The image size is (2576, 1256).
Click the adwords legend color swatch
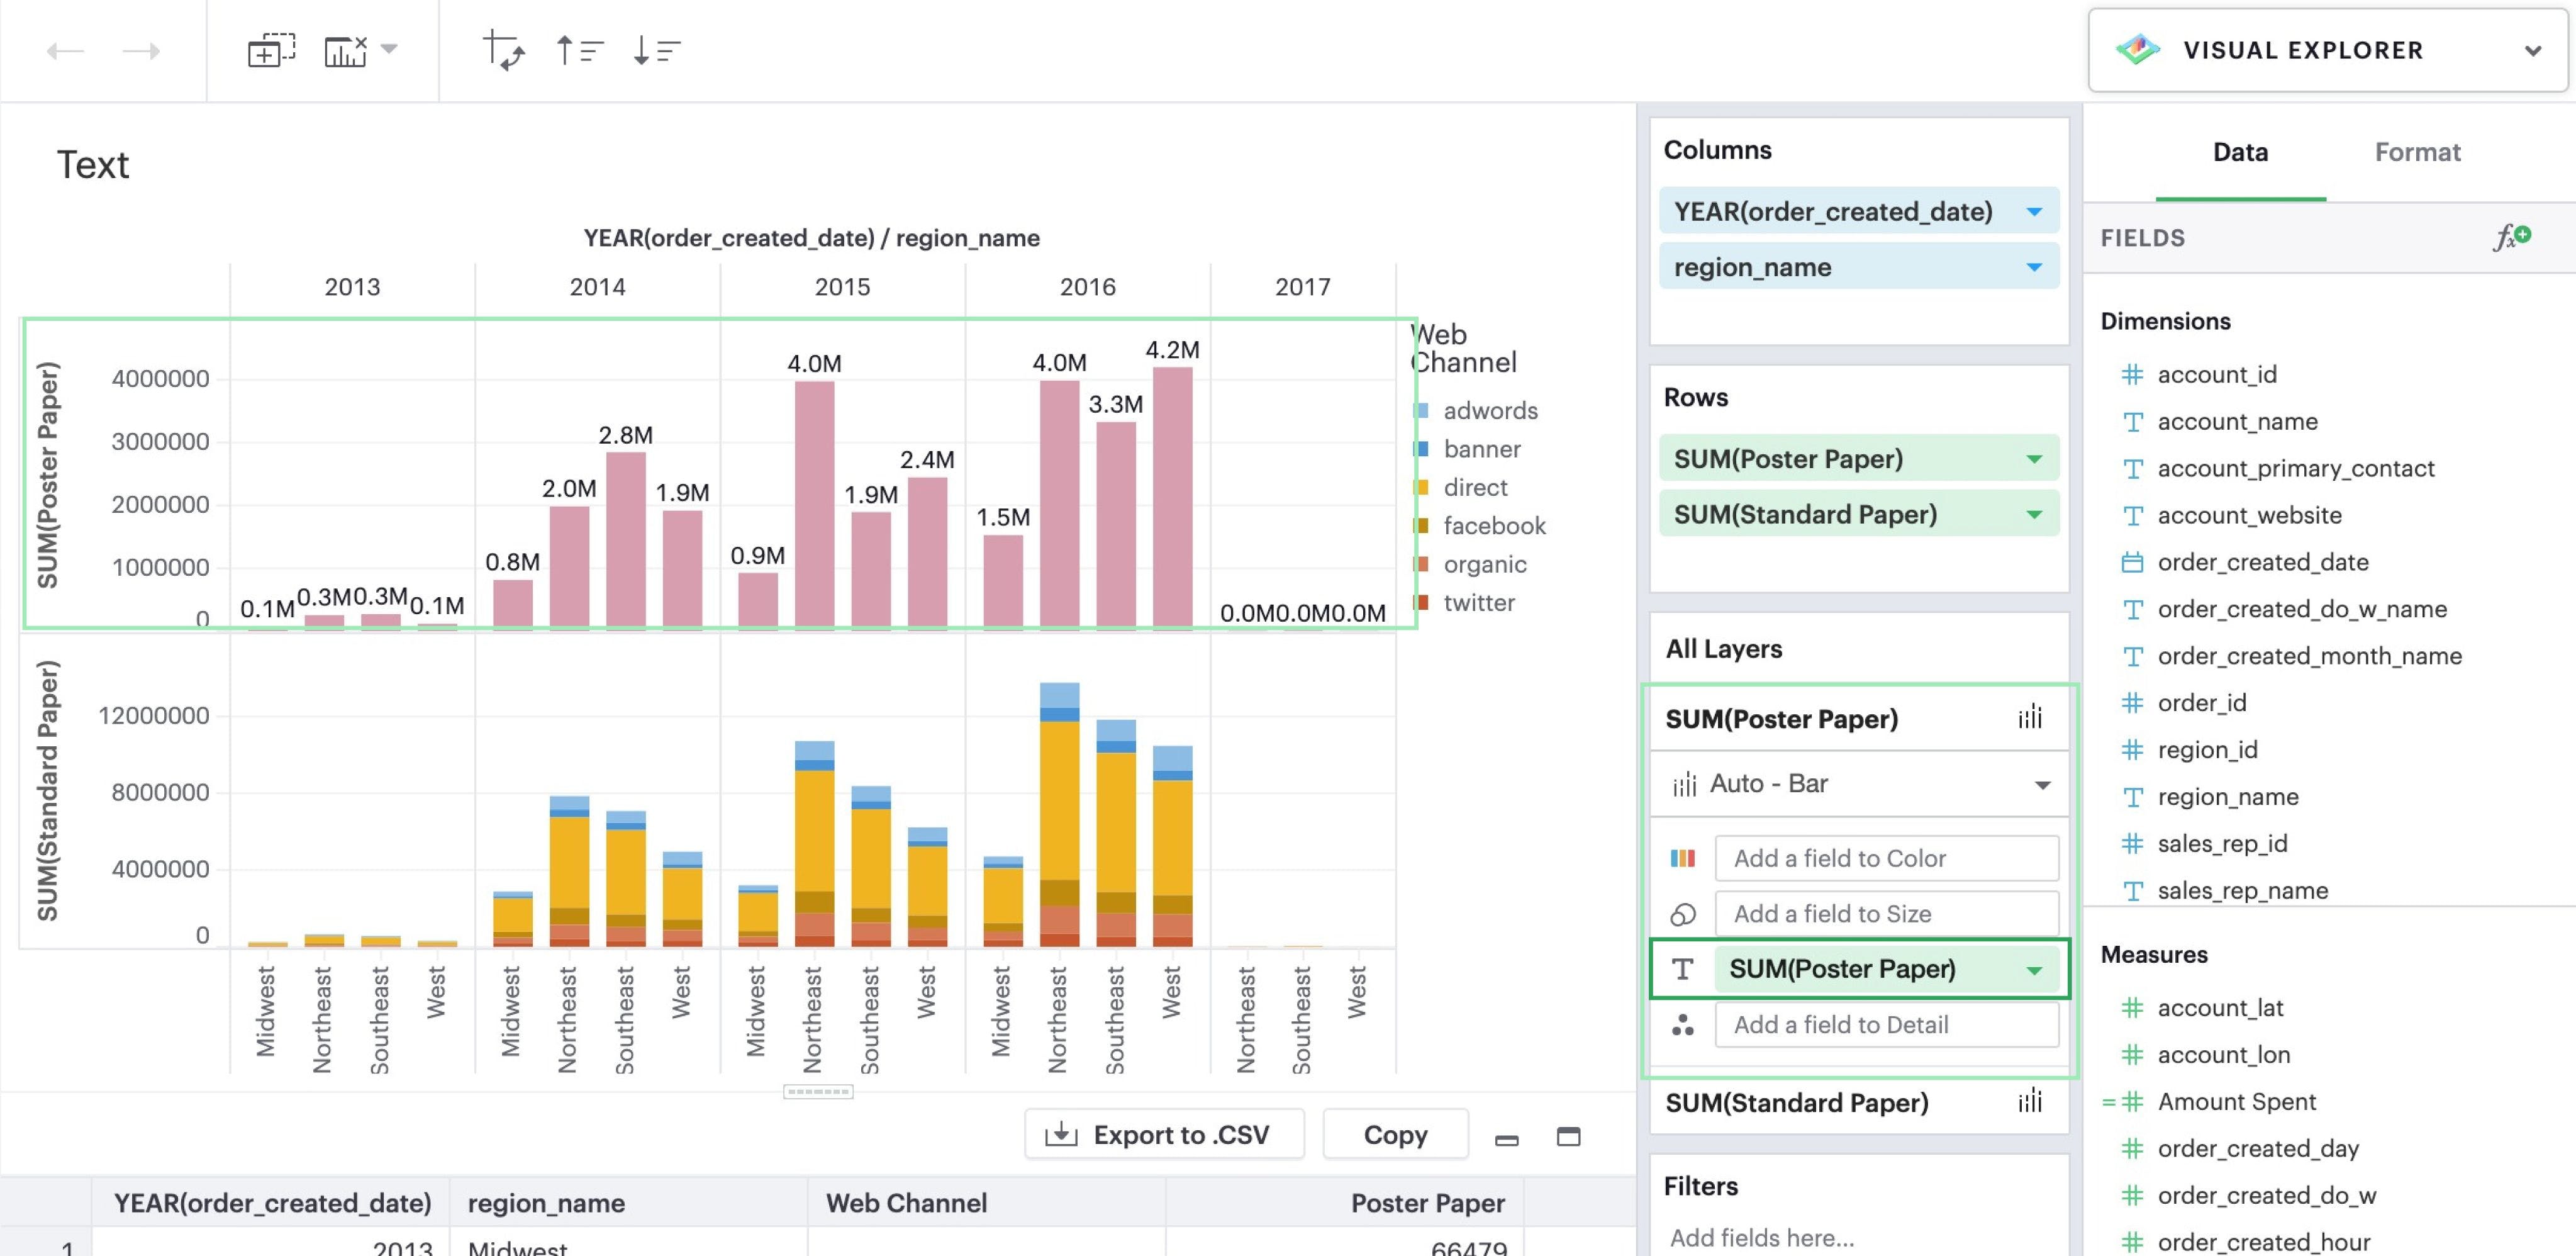[x=1421, y=411]
